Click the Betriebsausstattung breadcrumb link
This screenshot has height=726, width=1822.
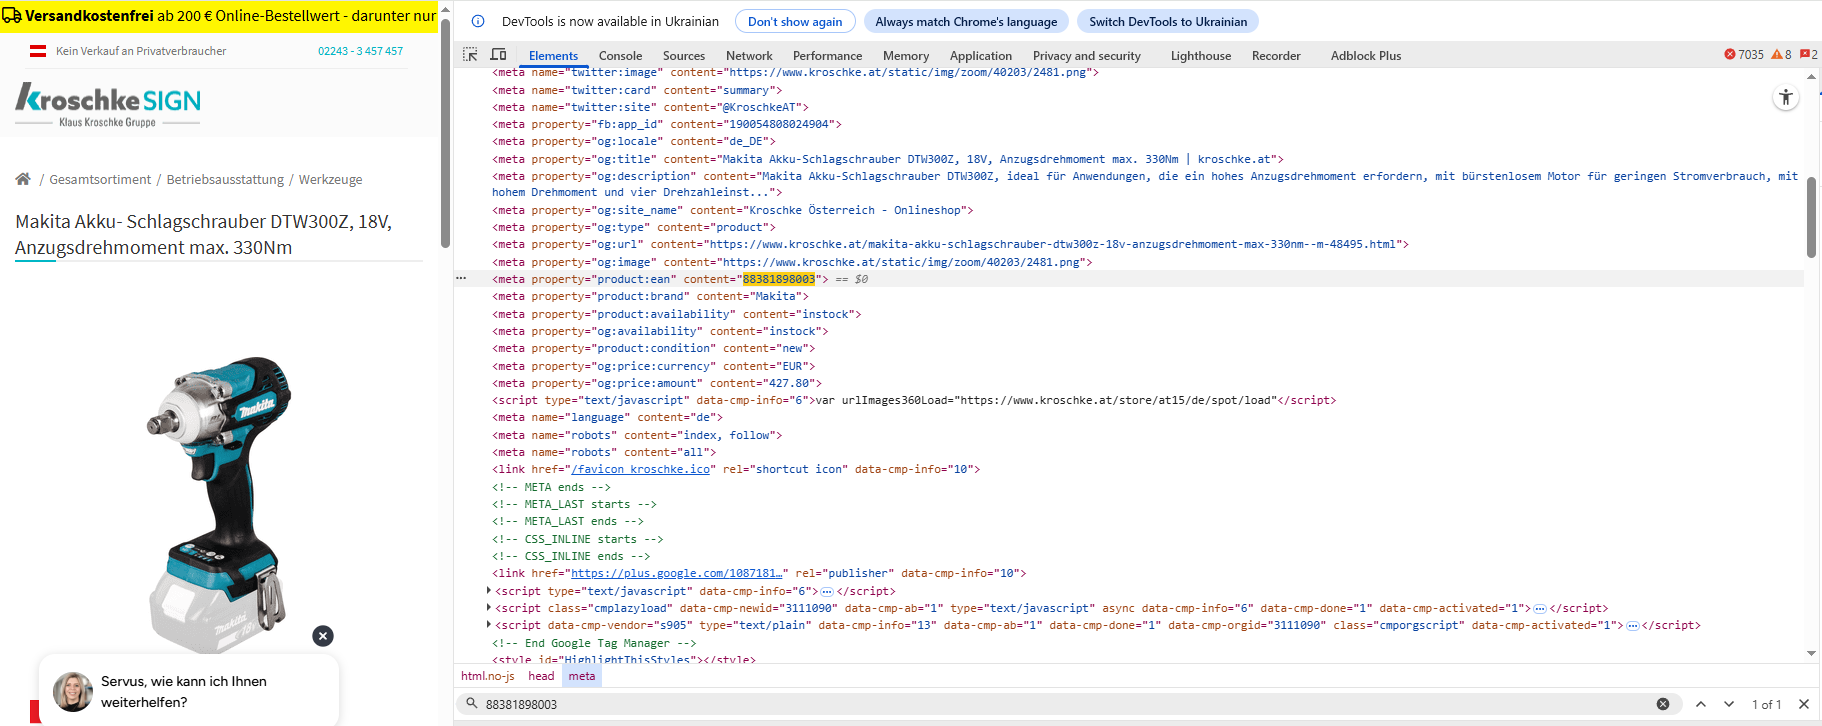click(x=225, y=179)
